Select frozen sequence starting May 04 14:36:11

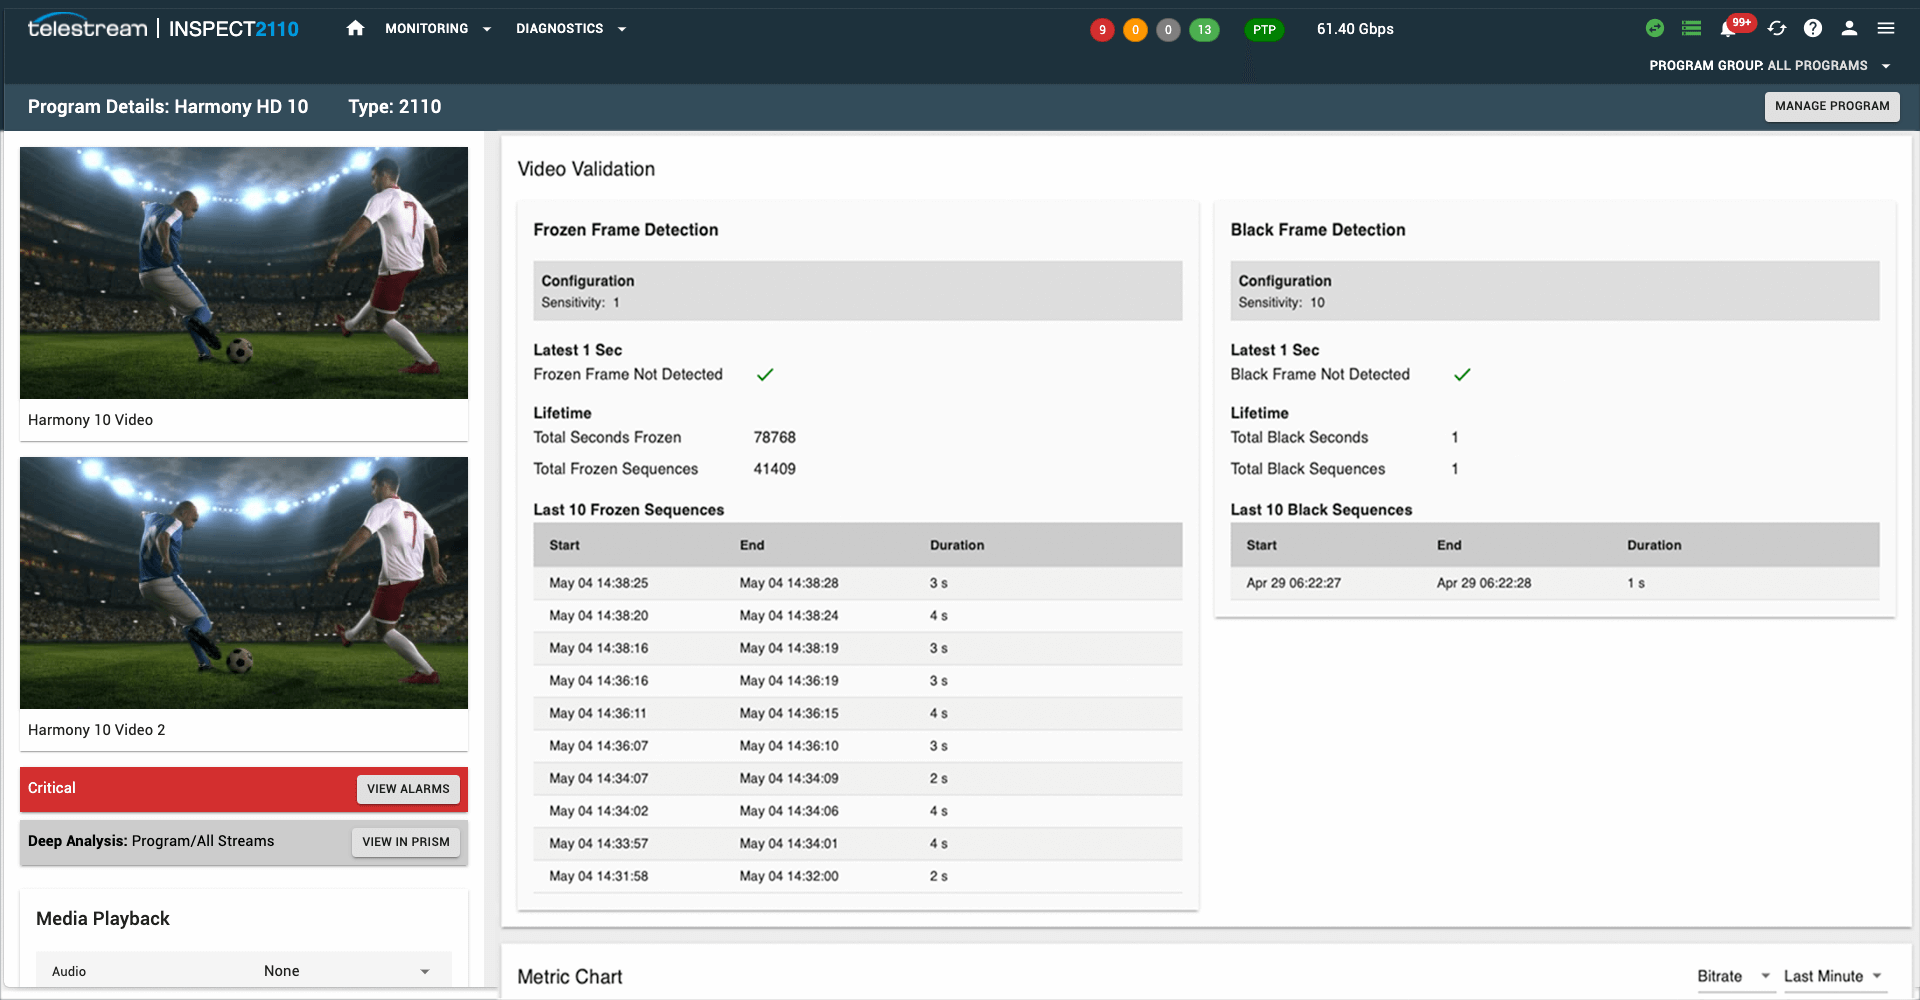coord(857,713)
